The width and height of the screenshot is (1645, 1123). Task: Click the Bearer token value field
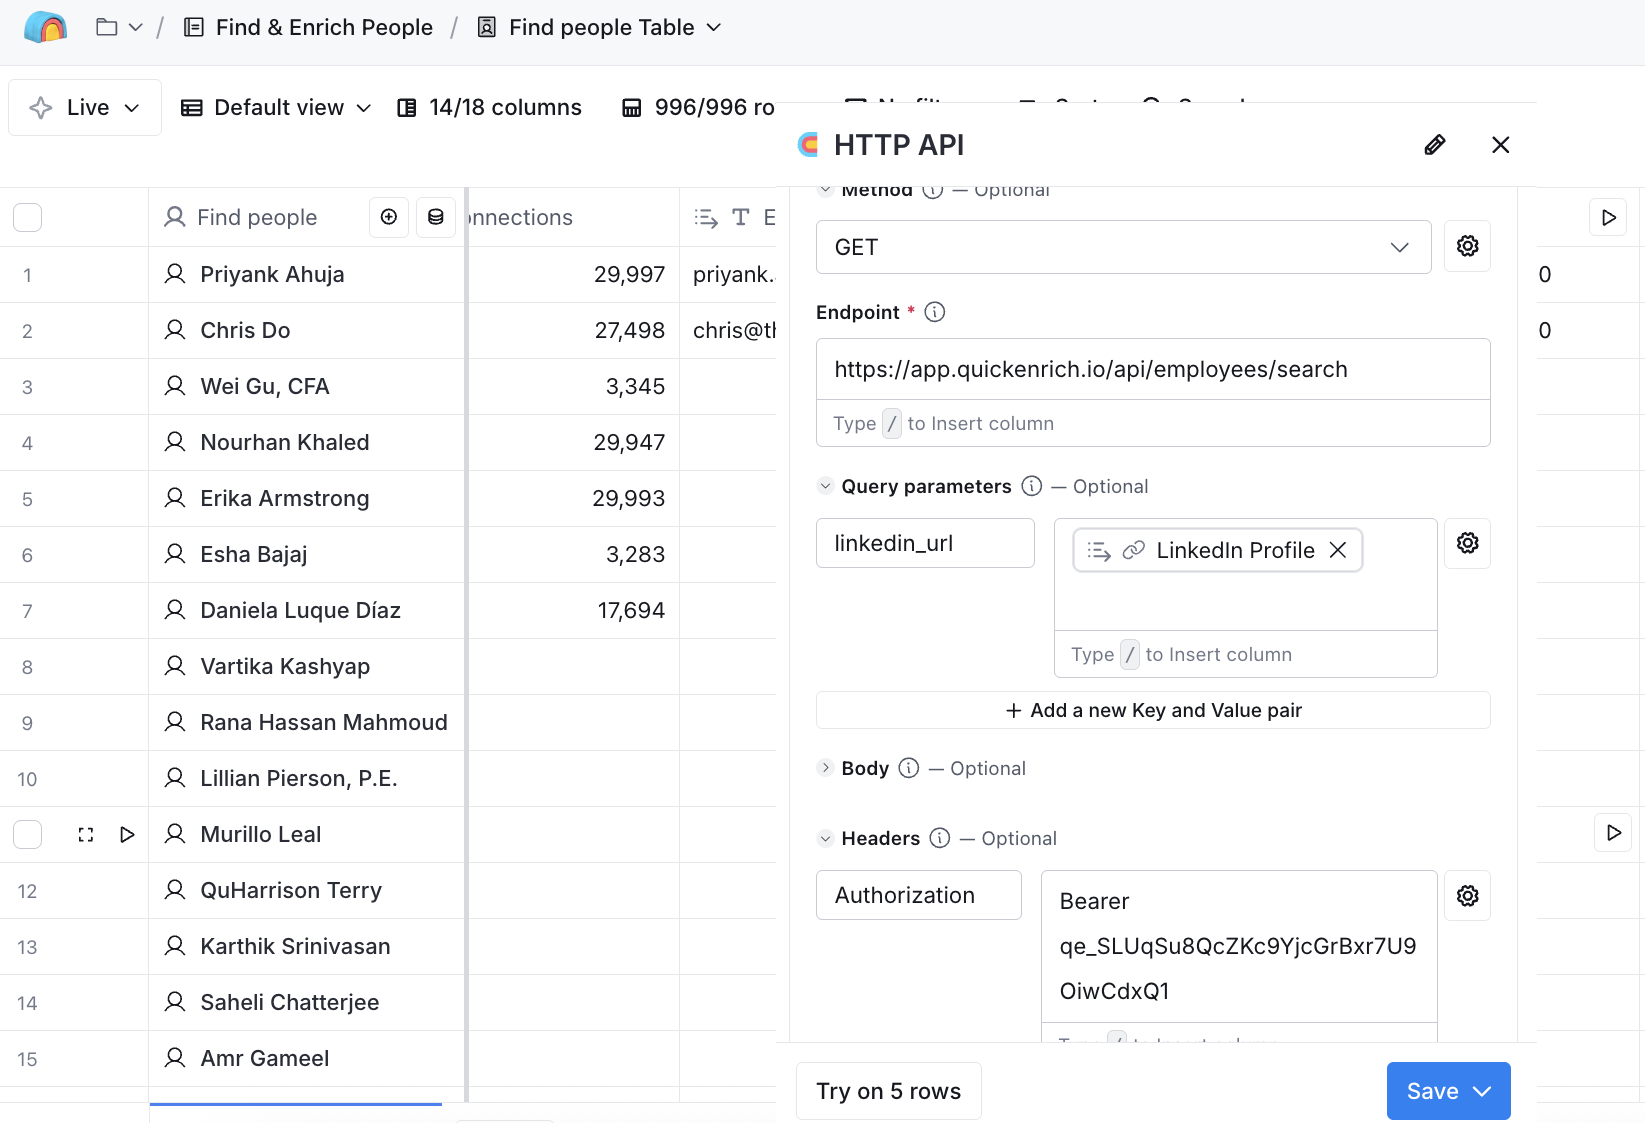(x=1238, y=946)
